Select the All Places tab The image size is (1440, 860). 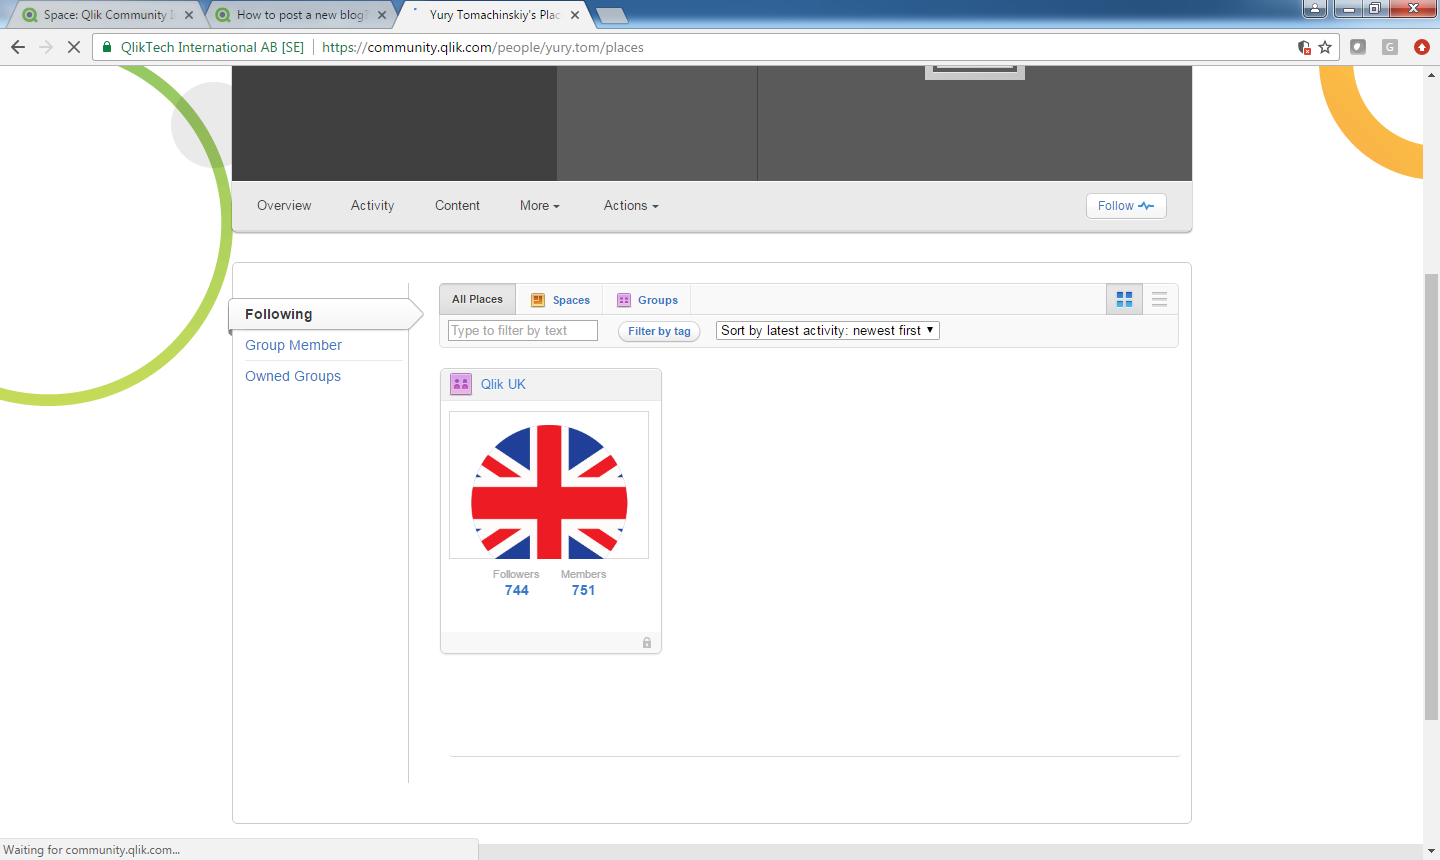477,299
